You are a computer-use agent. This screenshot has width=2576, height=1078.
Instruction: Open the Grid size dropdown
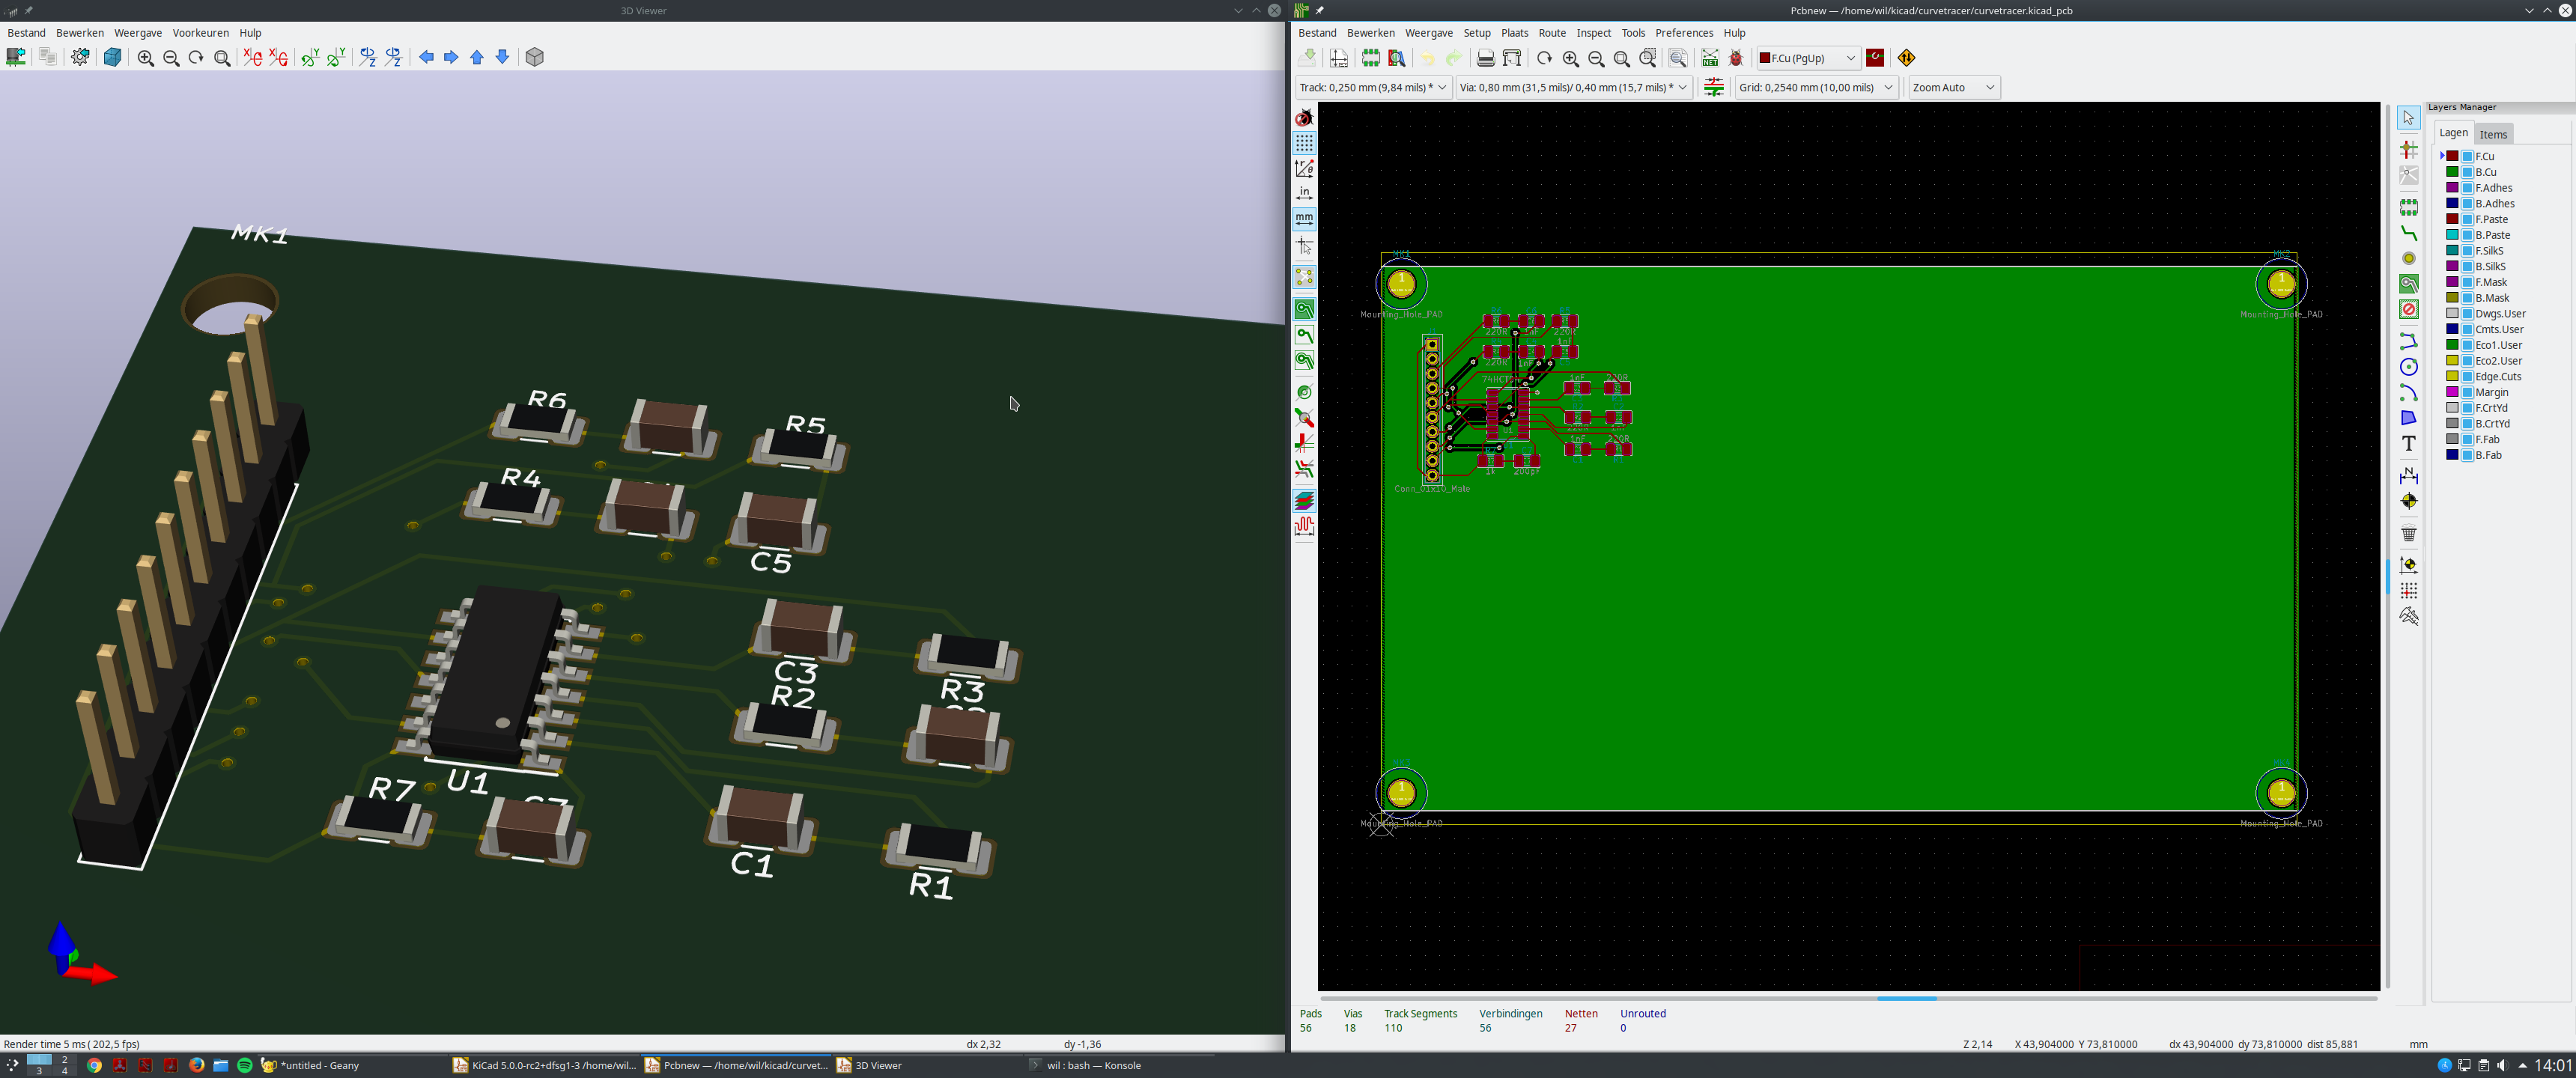point(1815,87)
